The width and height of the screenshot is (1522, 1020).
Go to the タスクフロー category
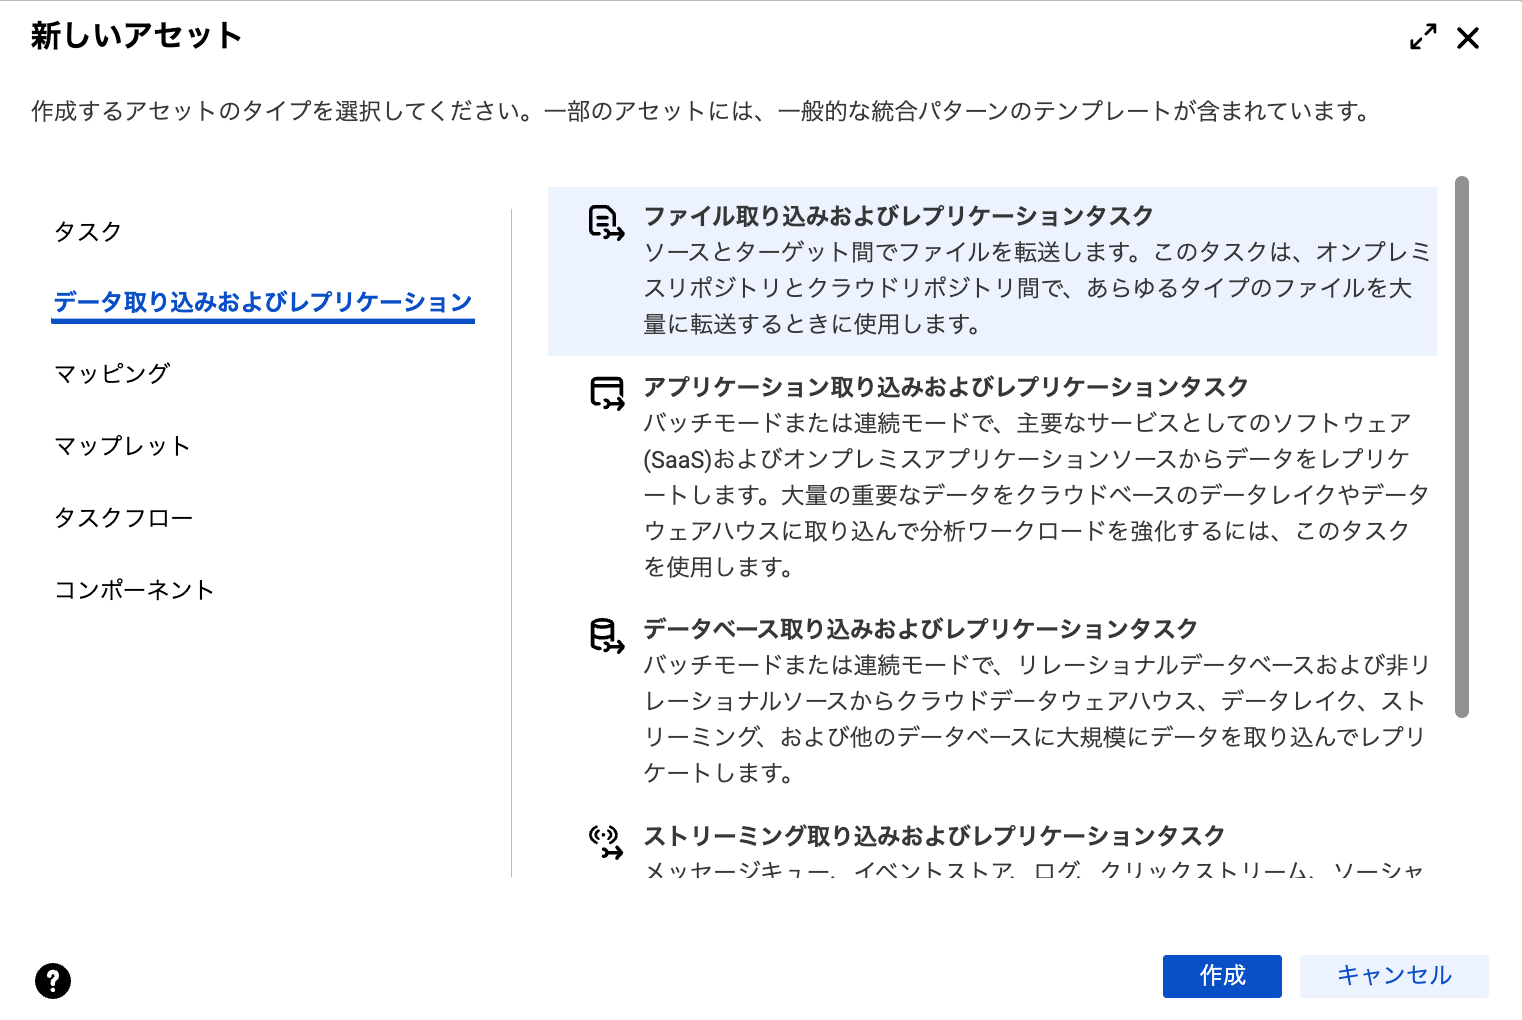click(123, 518)
